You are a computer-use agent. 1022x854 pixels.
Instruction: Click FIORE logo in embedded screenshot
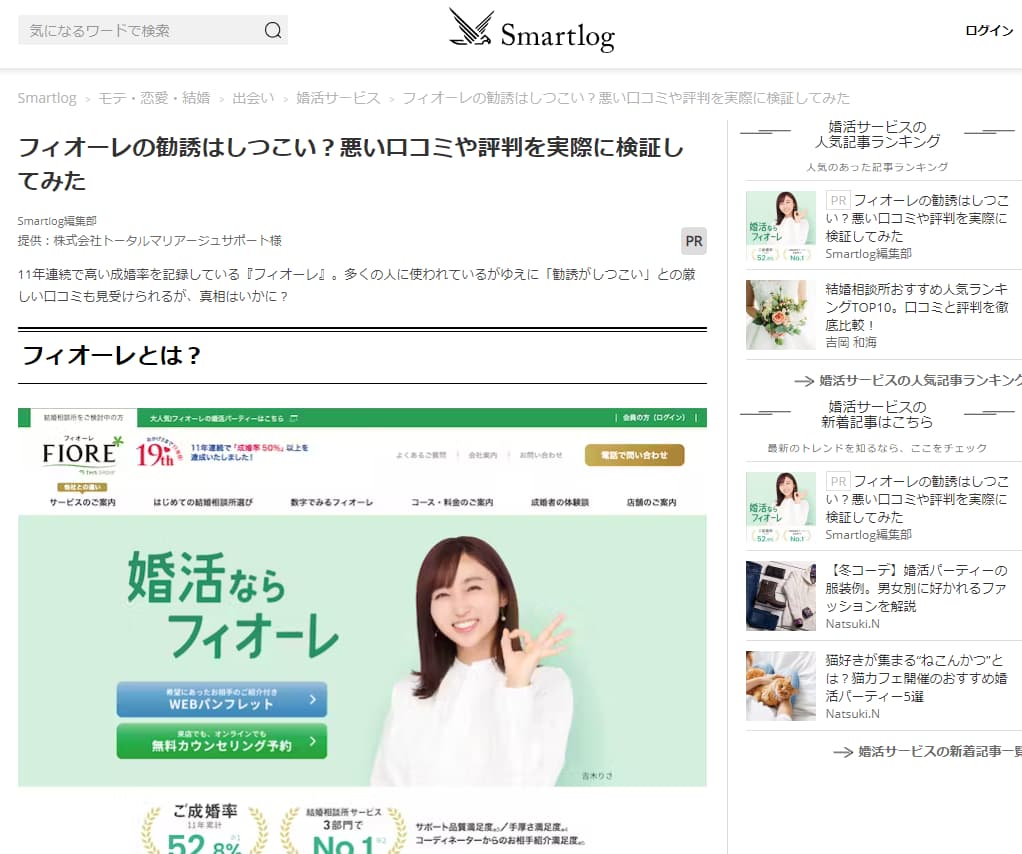click(82, 455)
